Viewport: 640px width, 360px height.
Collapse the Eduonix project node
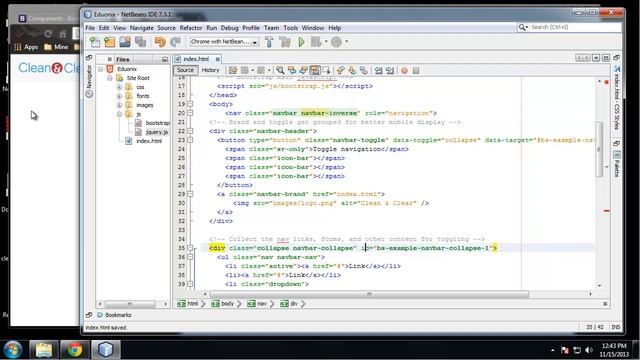click(100, 69)
